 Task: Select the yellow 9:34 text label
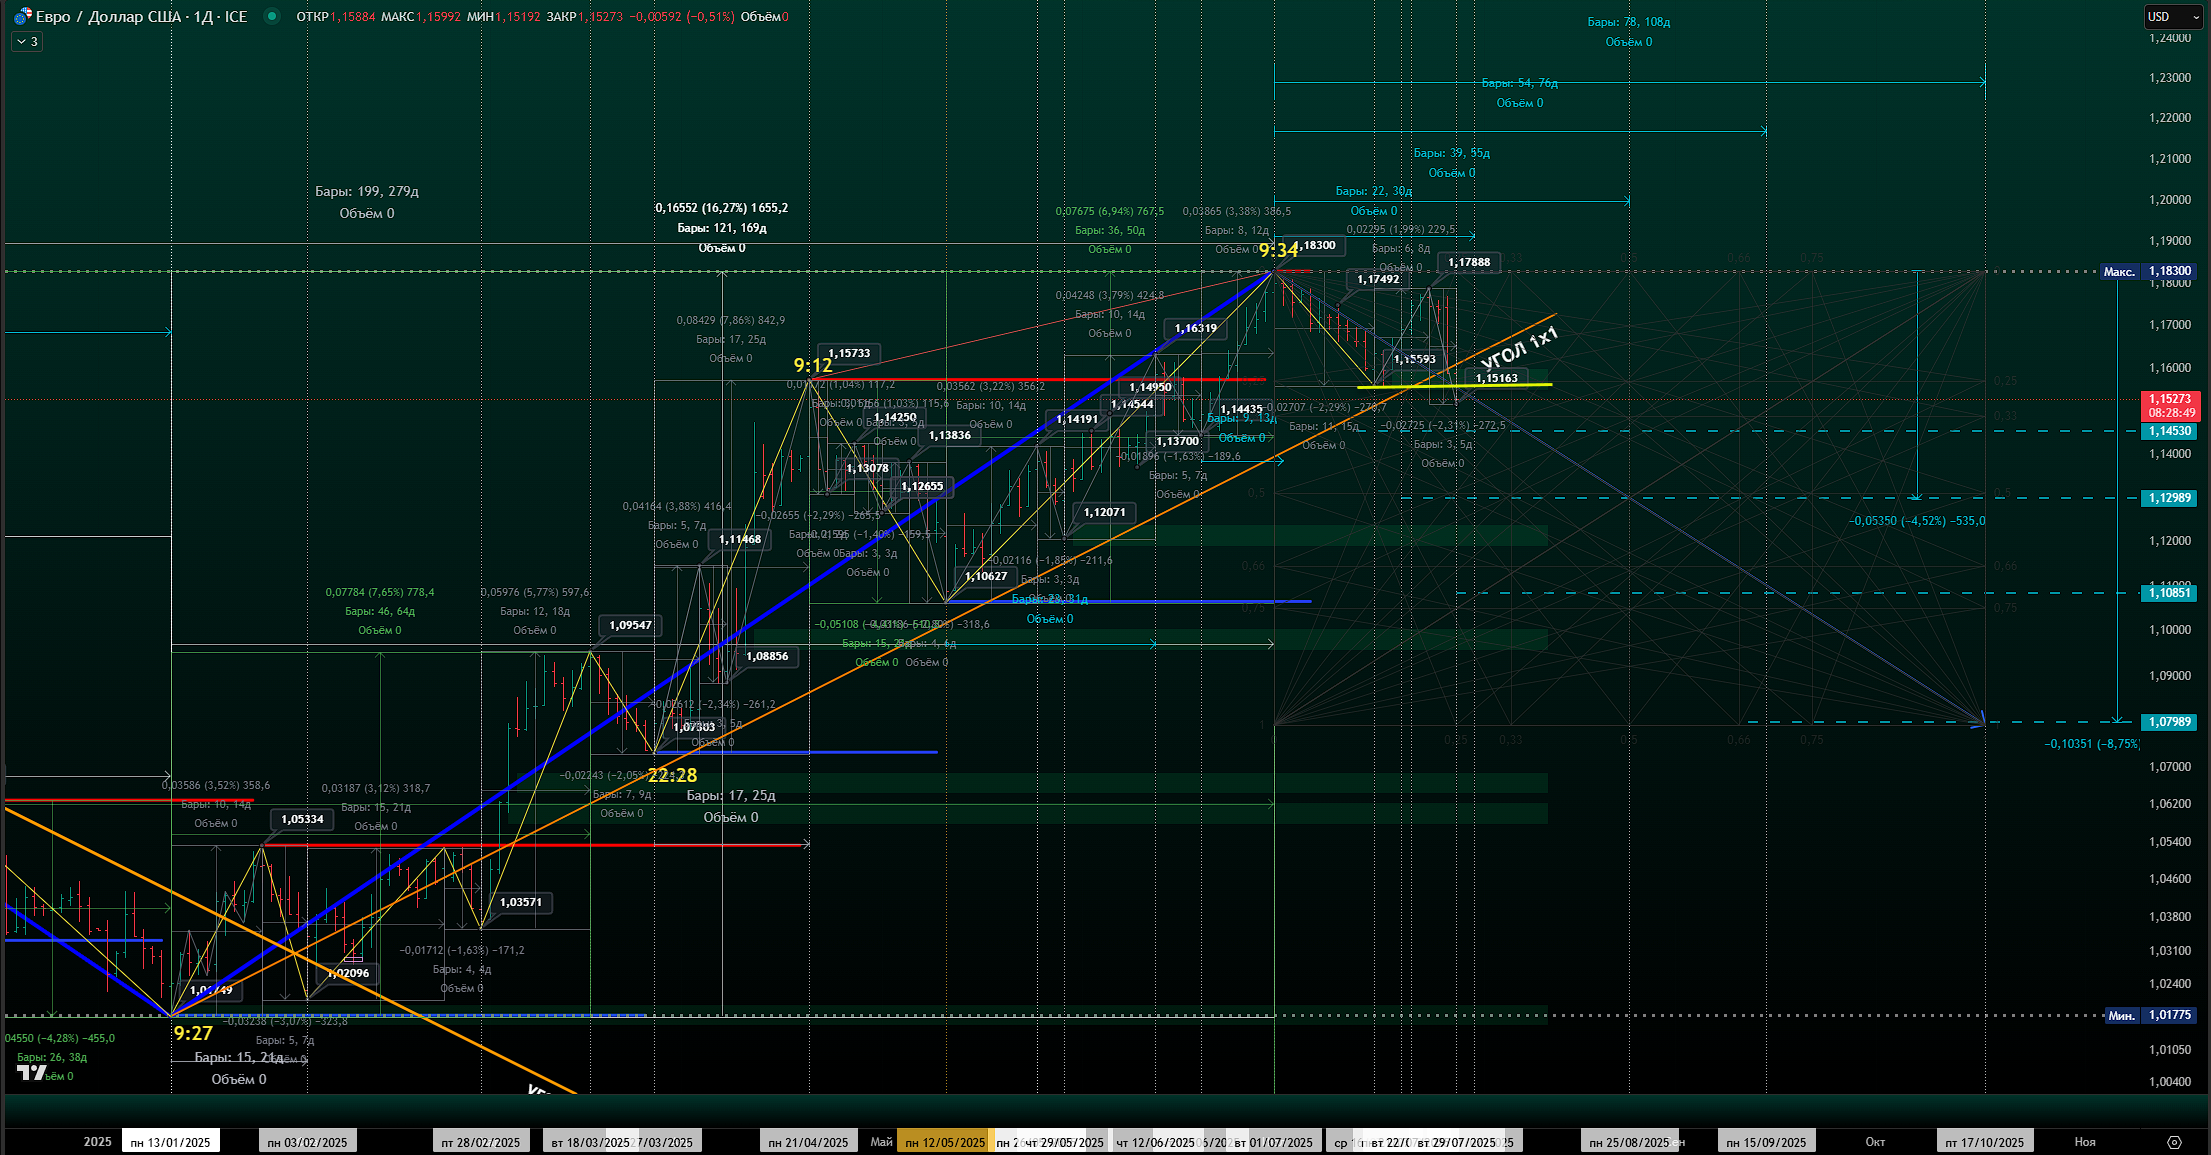tap(1278, 250)
